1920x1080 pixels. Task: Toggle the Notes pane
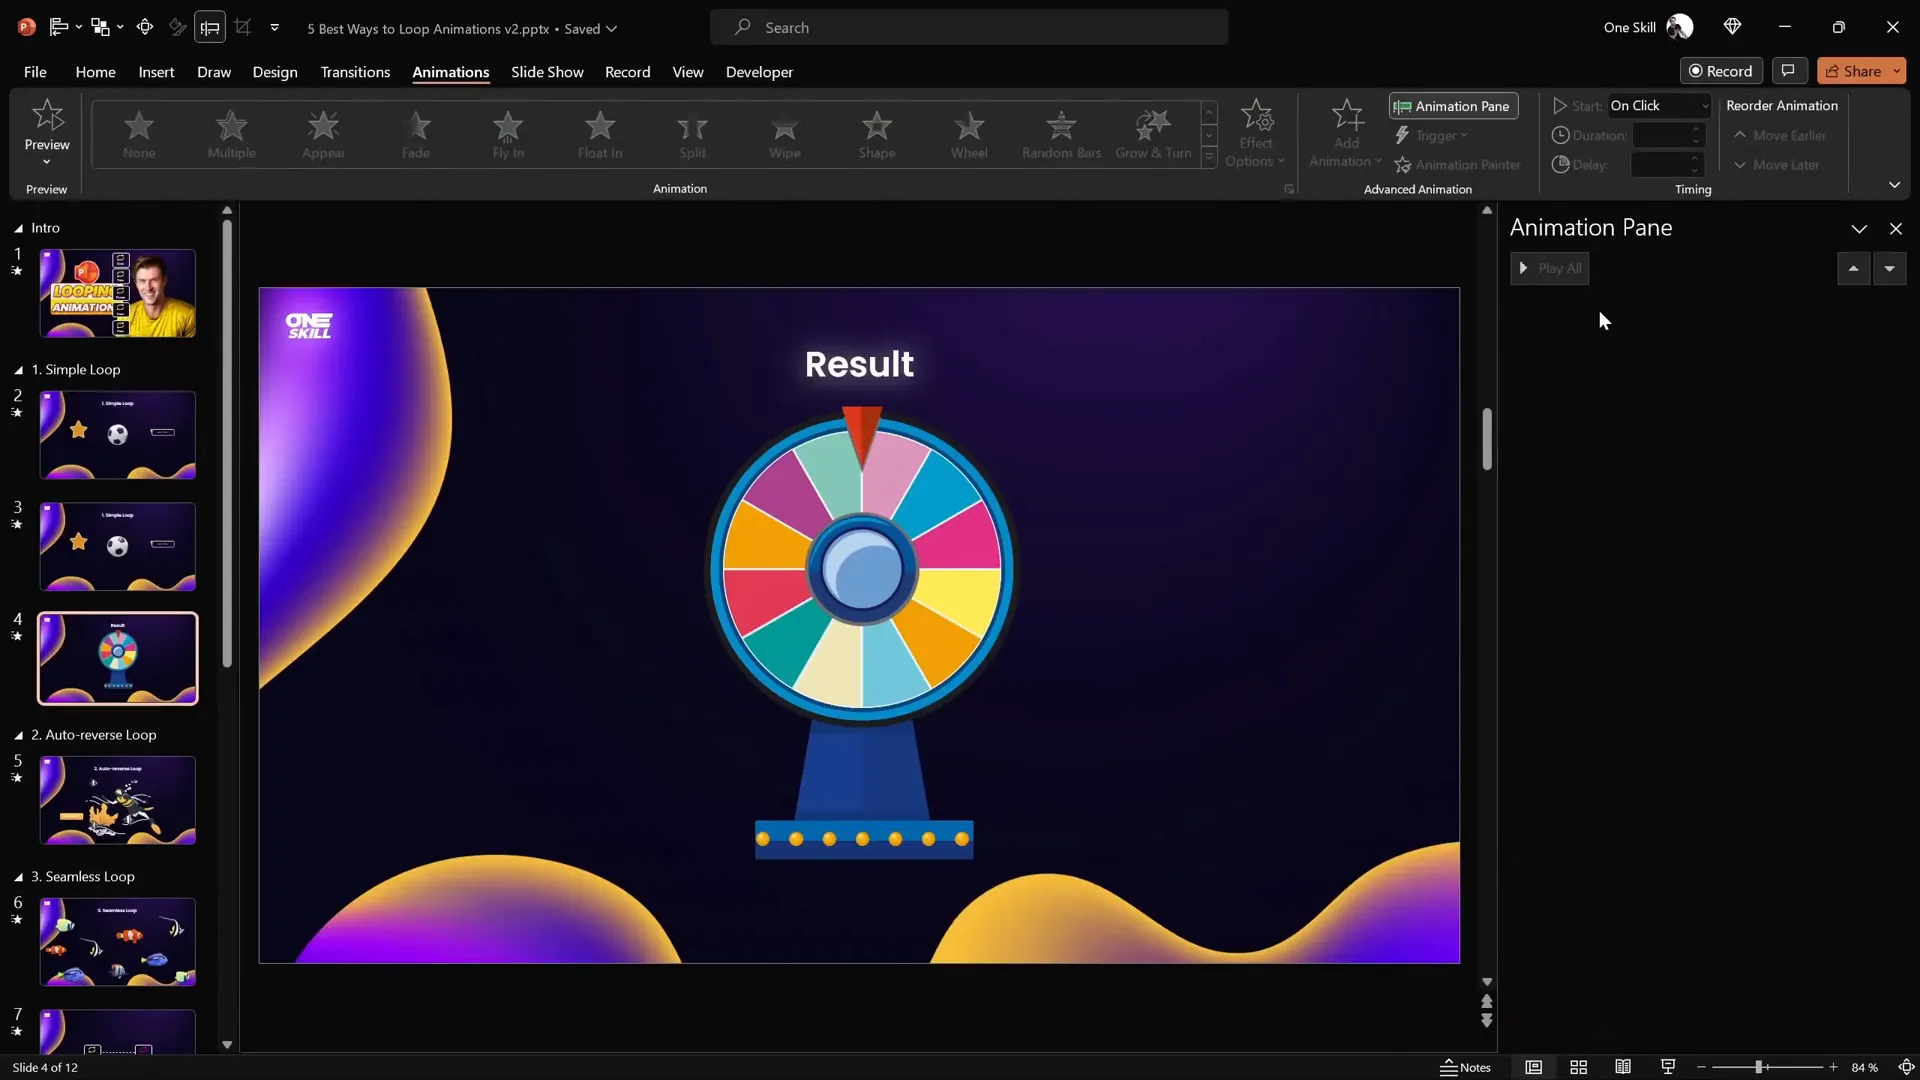(x=1465, y=1067)
